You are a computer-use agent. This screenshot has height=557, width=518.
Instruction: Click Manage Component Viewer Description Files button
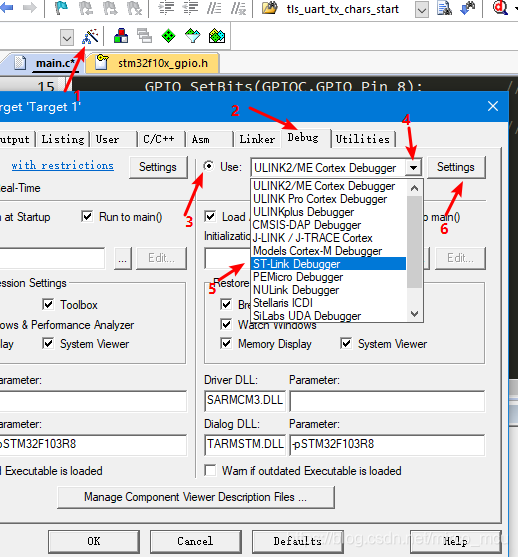coord(196,497)
